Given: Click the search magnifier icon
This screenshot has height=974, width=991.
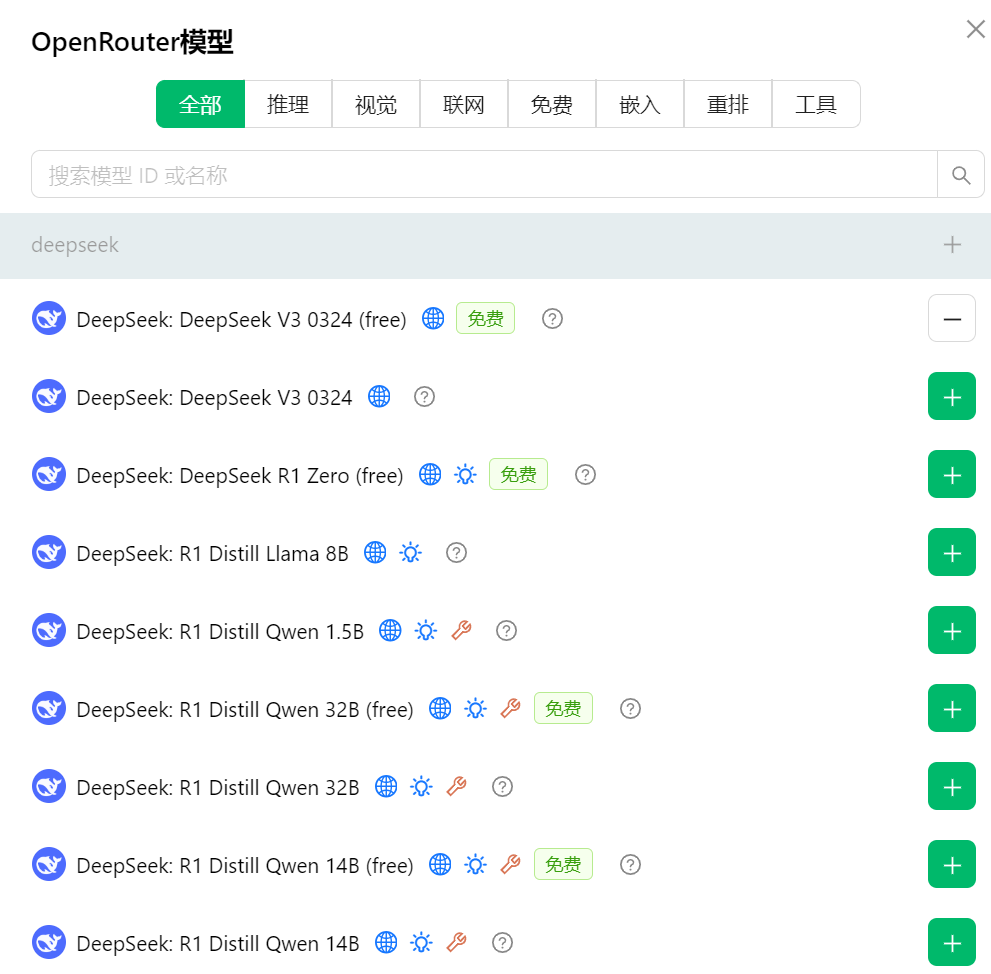Looking at the screenshot, I should tap(961, 174).
